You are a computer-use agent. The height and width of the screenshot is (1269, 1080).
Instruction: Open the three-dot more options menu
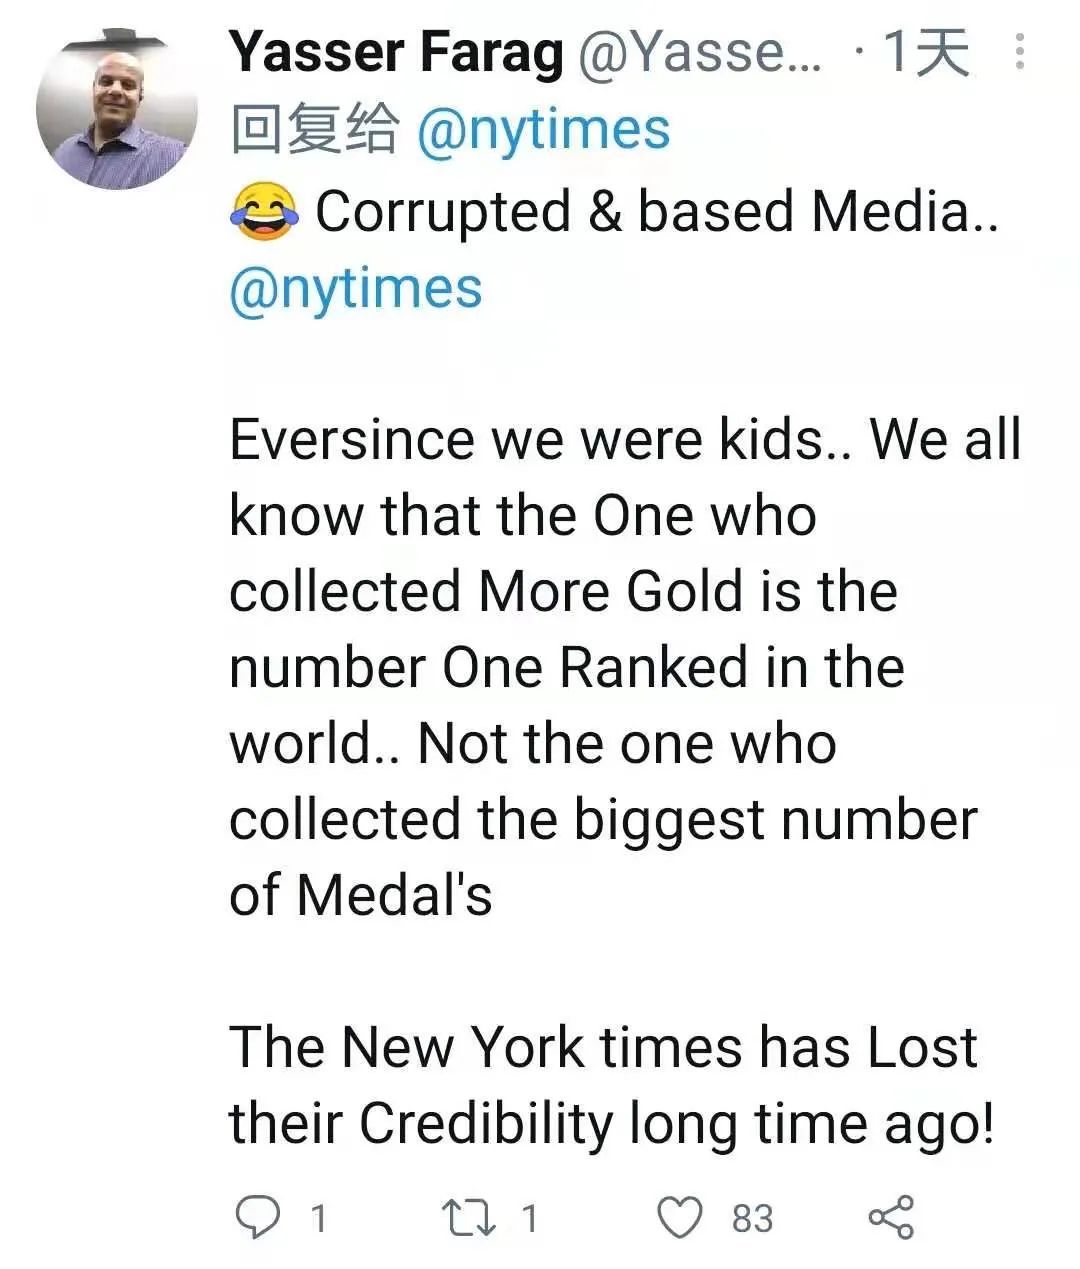pyautogui.click(x=1019, y=52)
